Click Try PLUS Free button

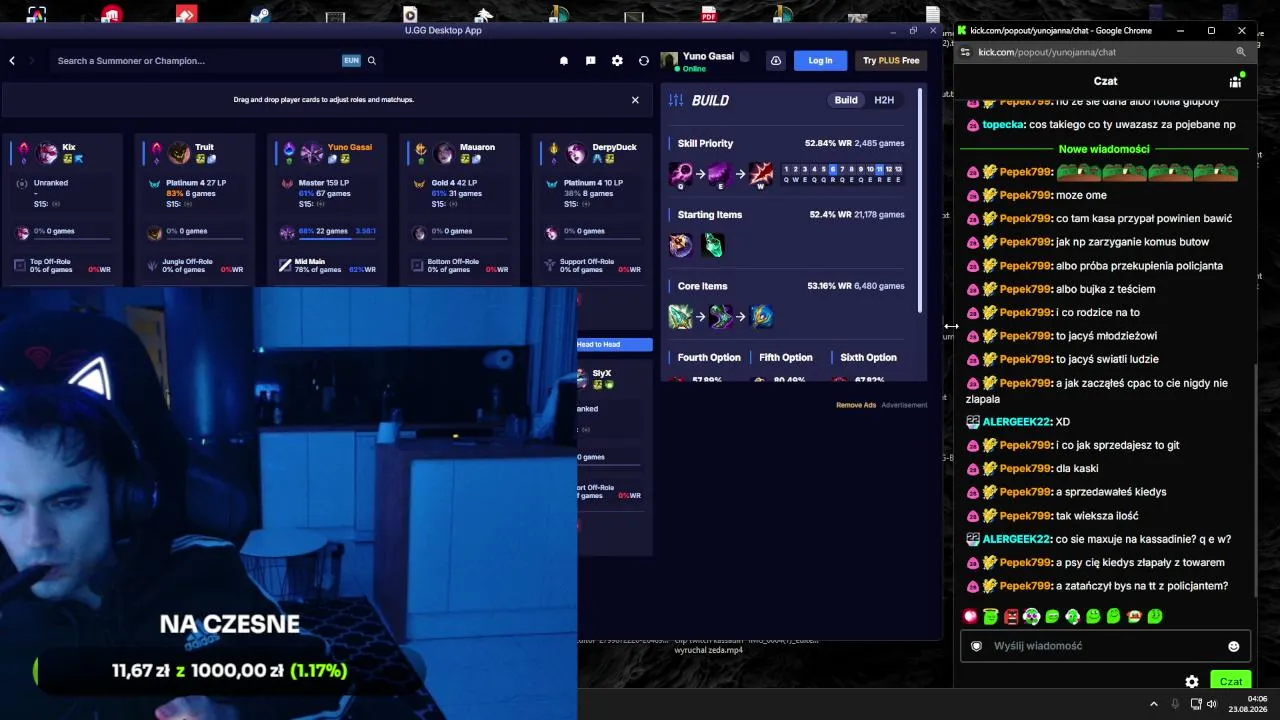pos(891,61)
